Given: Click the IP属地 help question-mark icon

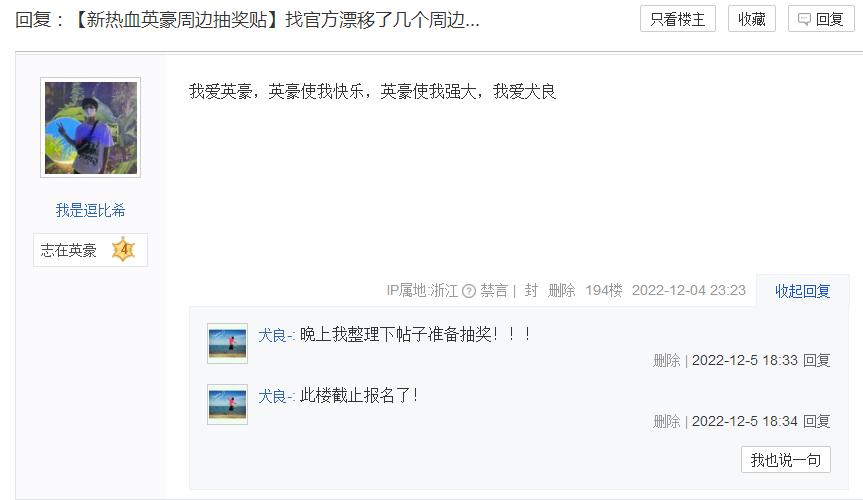Looking at the screenshot, I should [469, 291].
